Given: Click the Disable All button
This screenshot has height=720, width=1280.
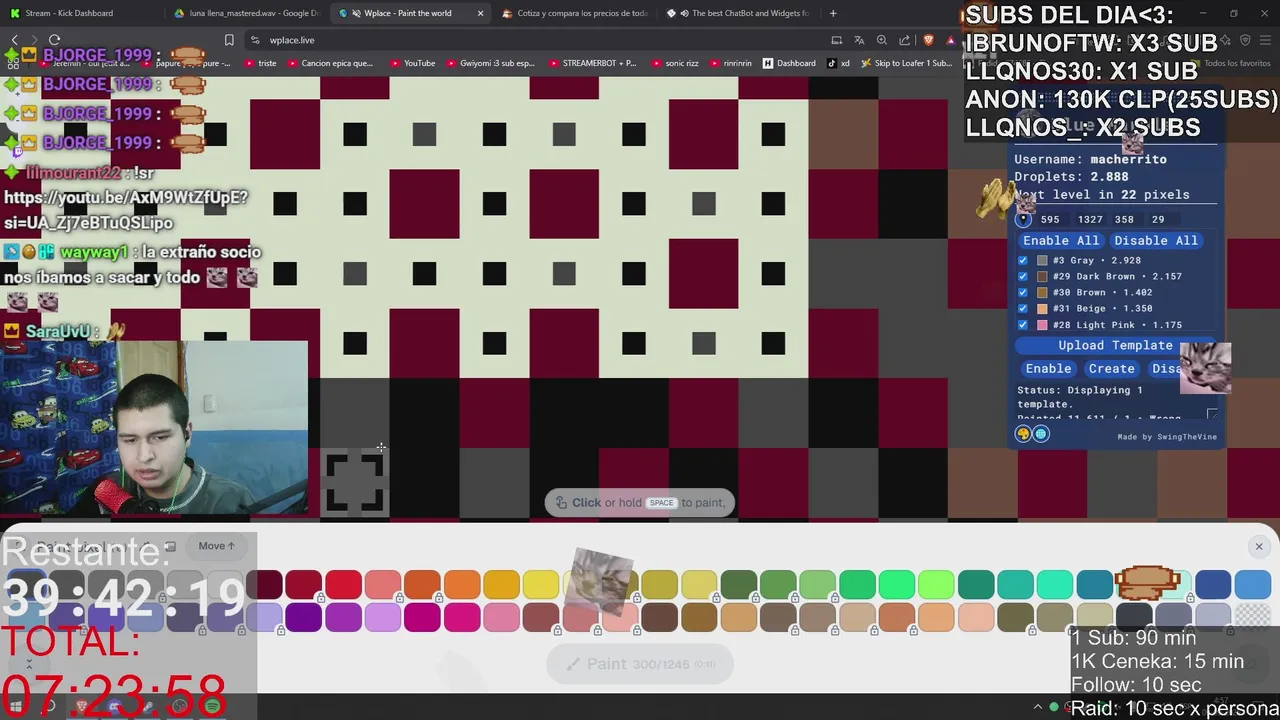Looking at the screenshot, I should click(1155, 240).
